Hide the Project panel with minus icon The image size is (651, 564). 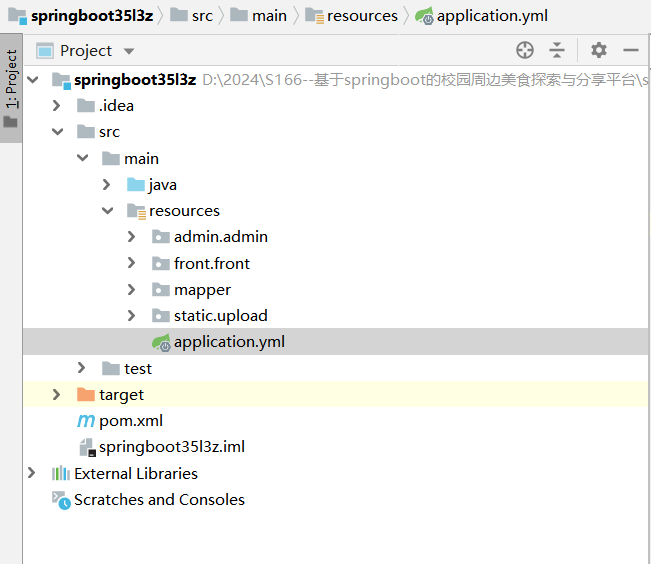pyautogui.click(x=631, y=50)
